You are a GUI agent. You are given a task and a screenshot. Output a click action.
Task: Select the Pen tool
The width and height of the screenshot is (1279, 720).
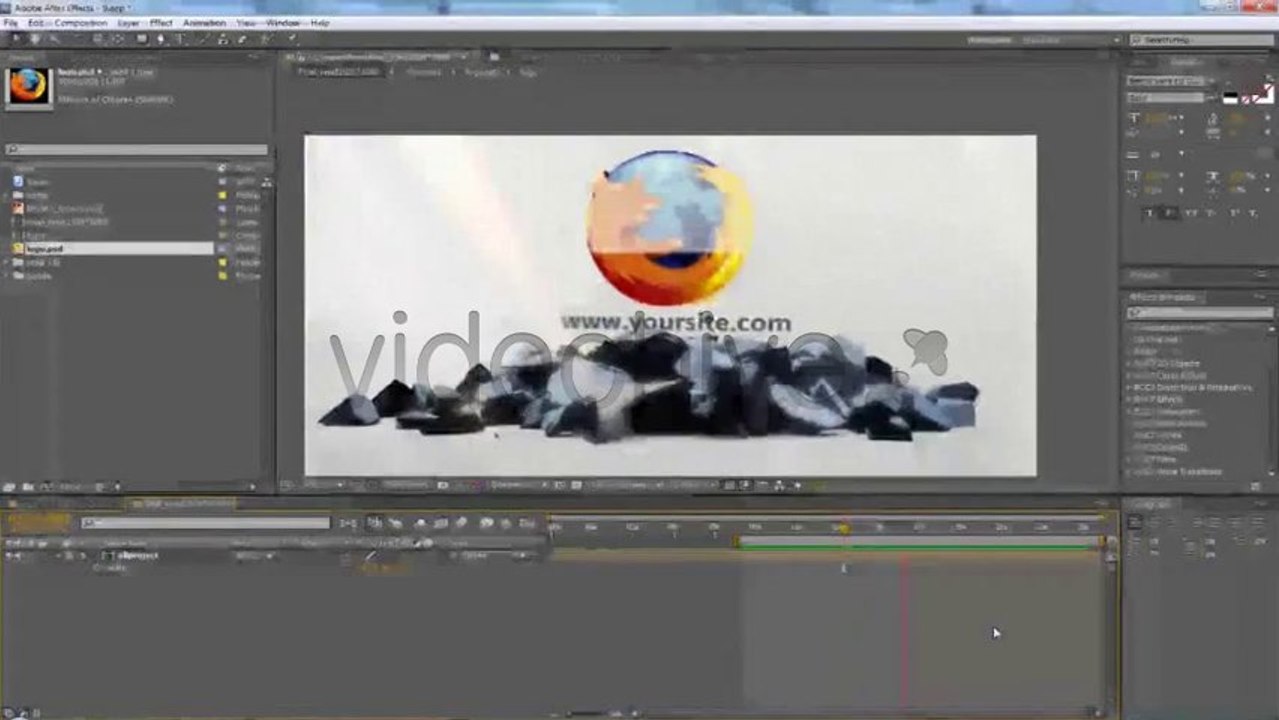point(161,39)
